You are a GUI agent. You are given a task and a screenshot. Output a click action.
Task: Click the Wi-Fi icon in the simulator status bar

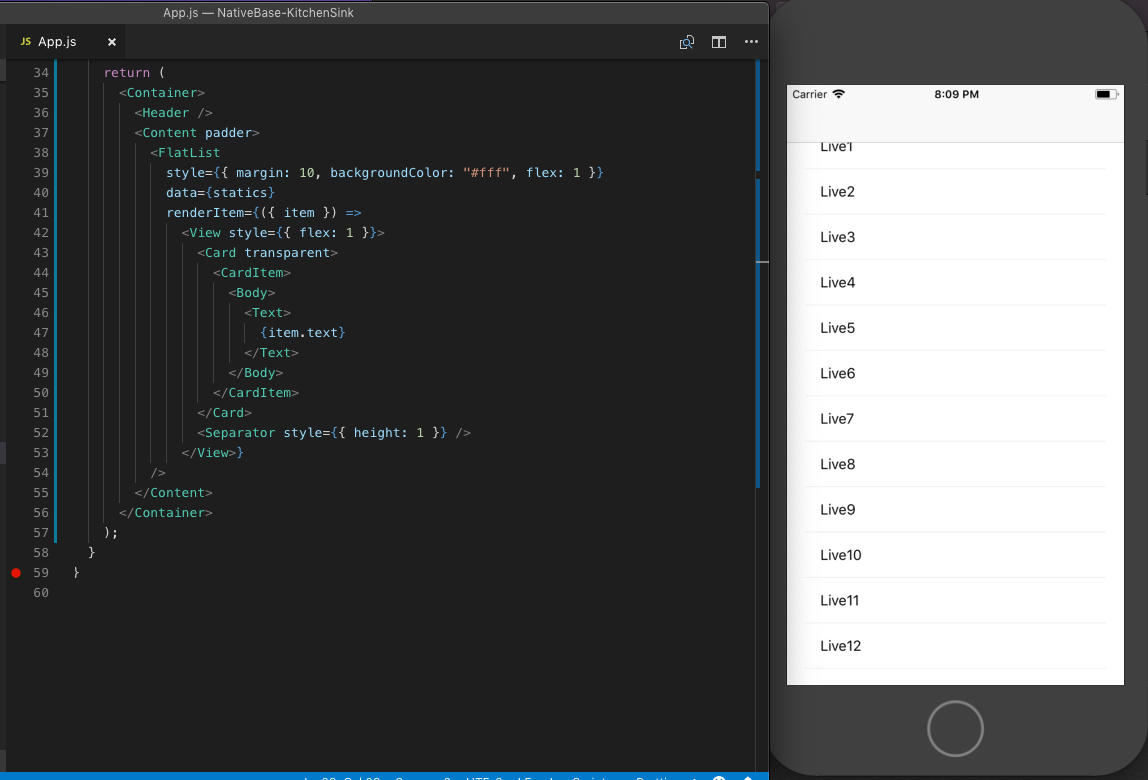pyautogui.click(x=840, y=93)
